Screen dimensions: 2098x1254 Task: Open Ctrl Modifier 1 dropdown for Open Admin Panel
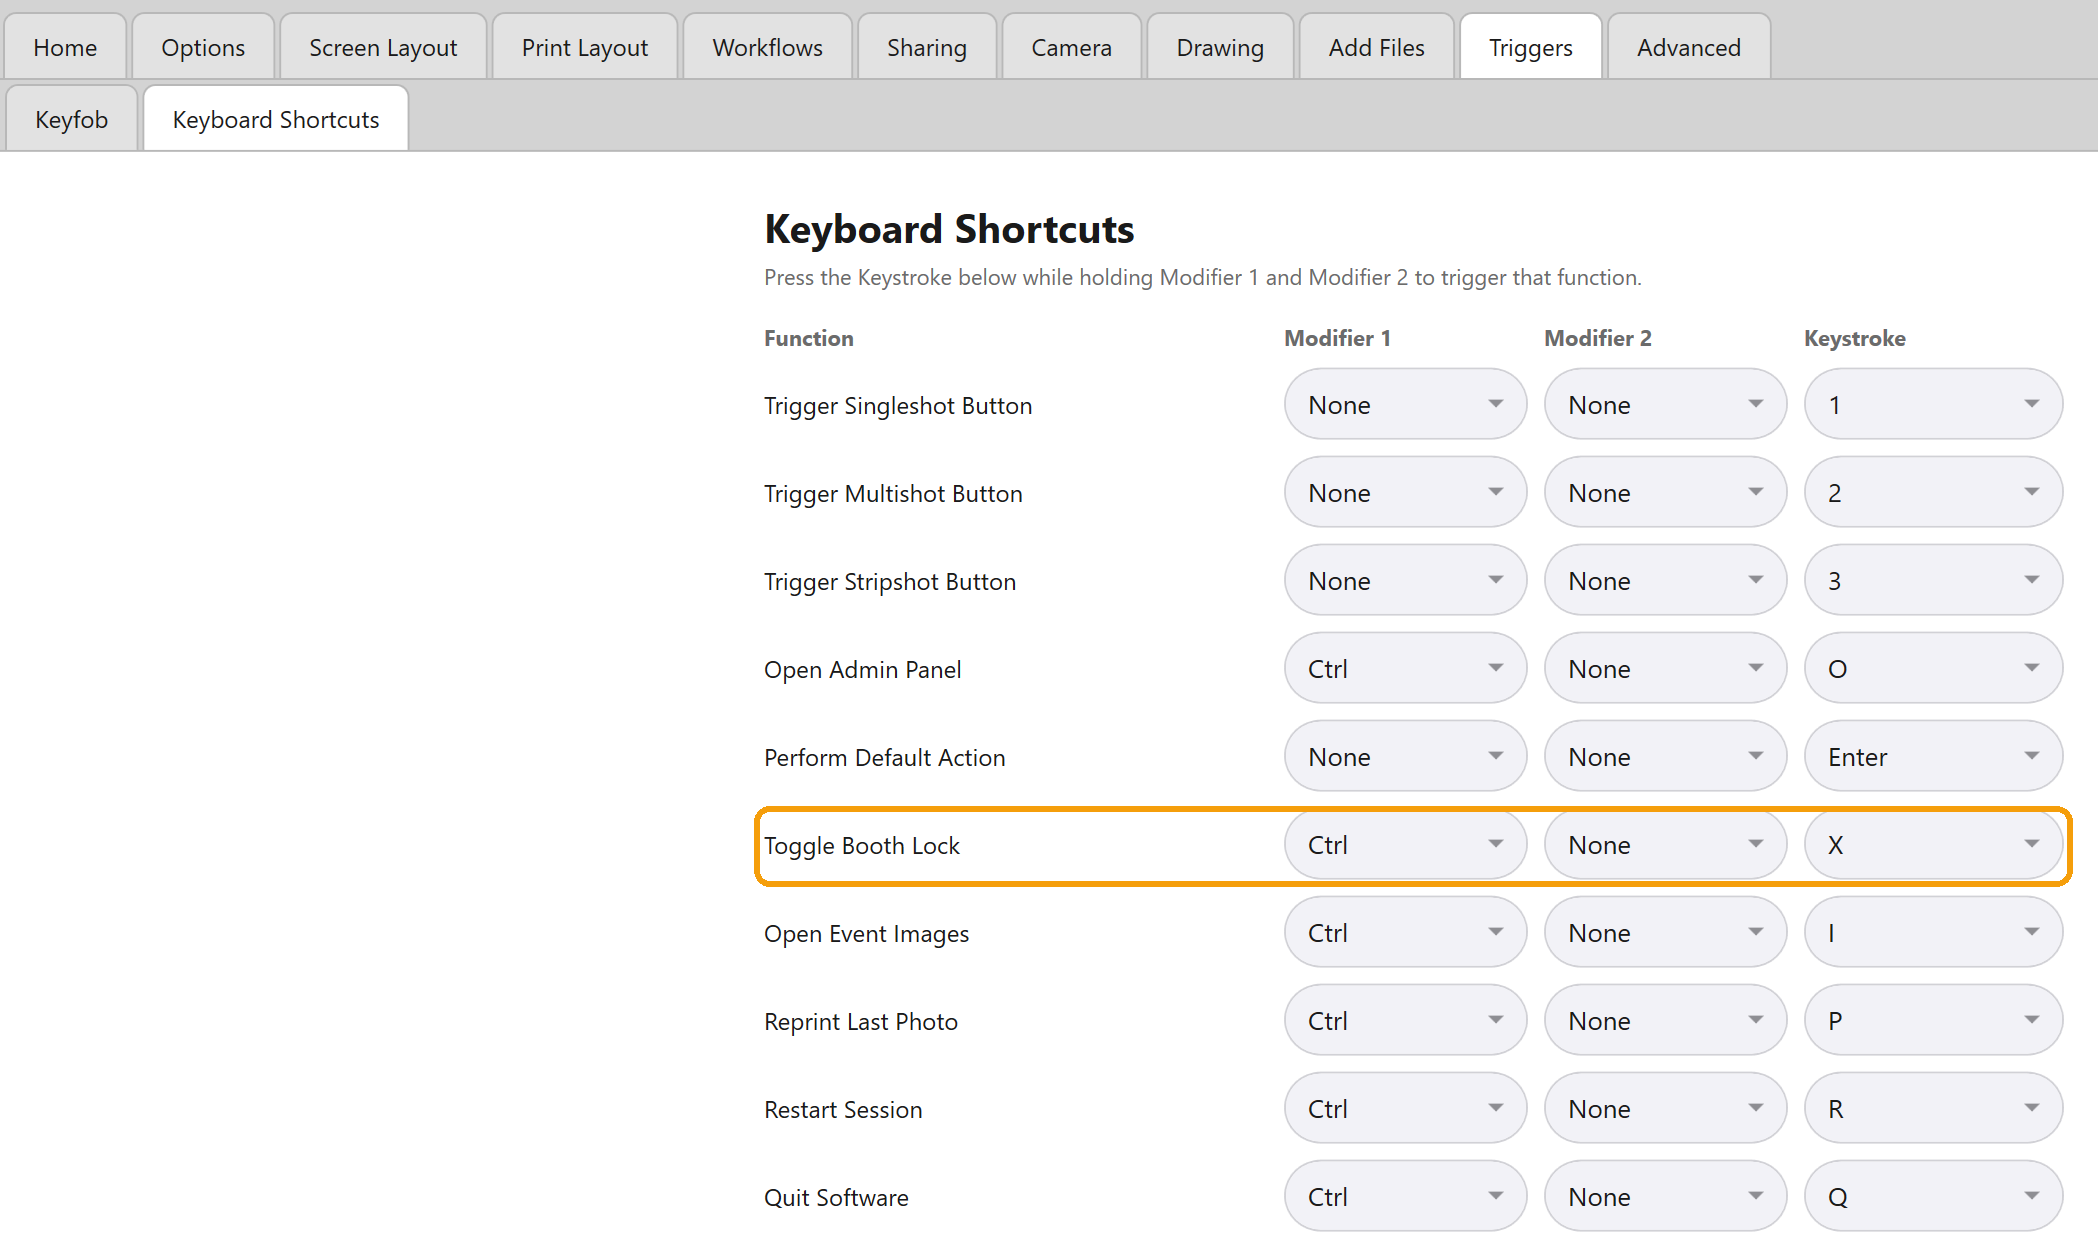coord(1405,668)
